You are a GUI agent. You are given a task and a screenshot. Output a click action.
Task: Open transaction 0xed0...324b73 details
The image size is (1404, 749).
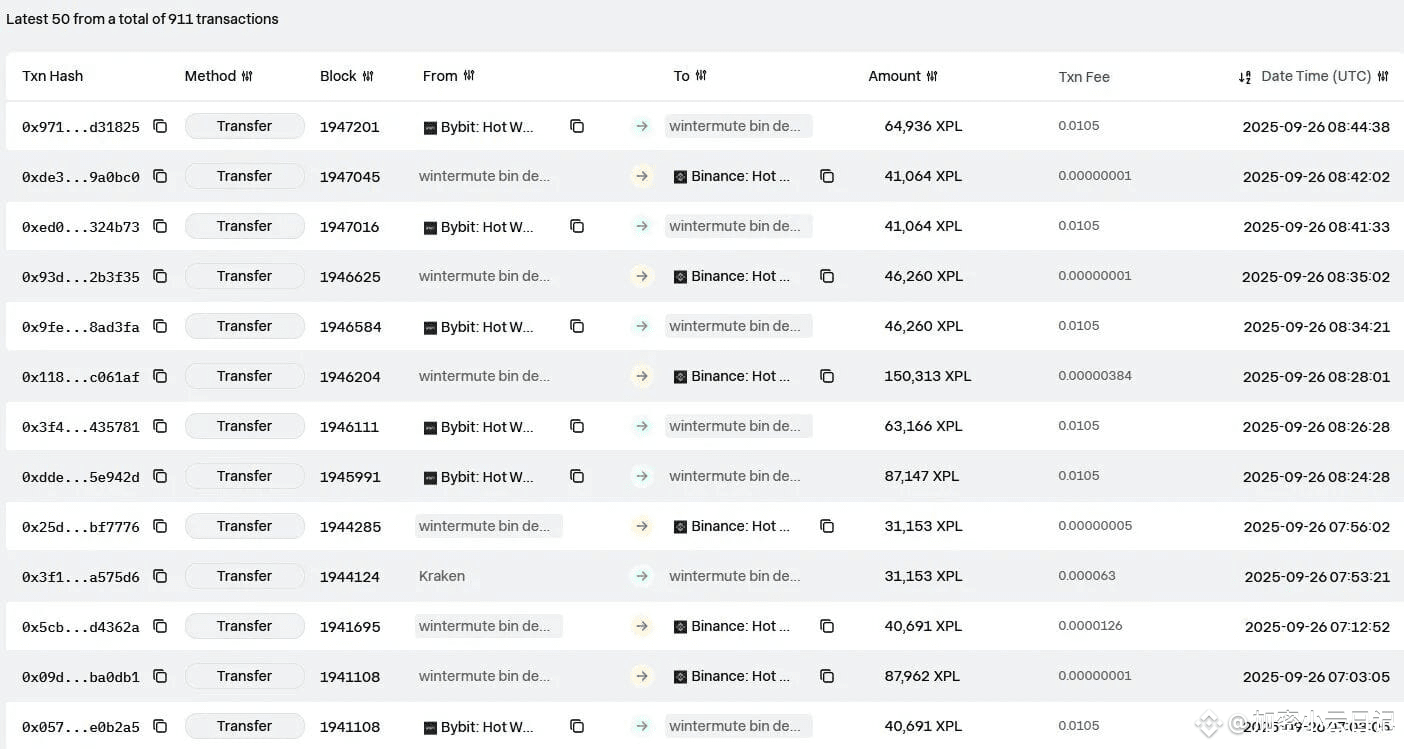point(80,227)
